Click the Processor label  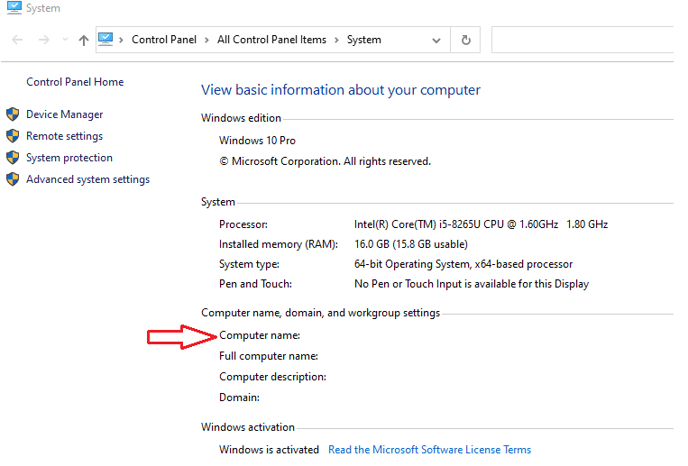coord(244,224)
